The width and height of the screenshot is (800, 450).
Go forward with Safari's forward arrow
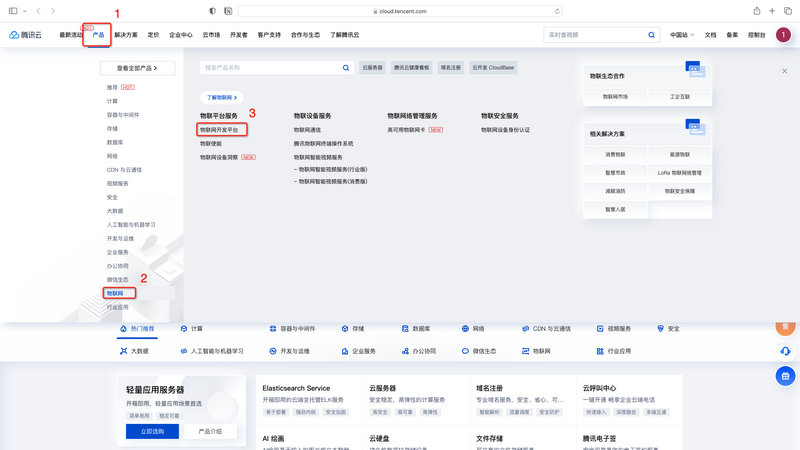[x=53, y=11]
